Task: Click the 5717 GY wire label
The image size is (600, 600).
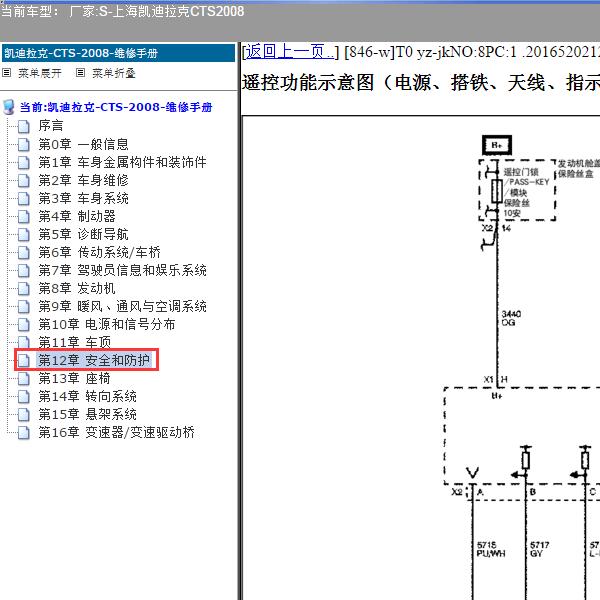Action: 540,549
